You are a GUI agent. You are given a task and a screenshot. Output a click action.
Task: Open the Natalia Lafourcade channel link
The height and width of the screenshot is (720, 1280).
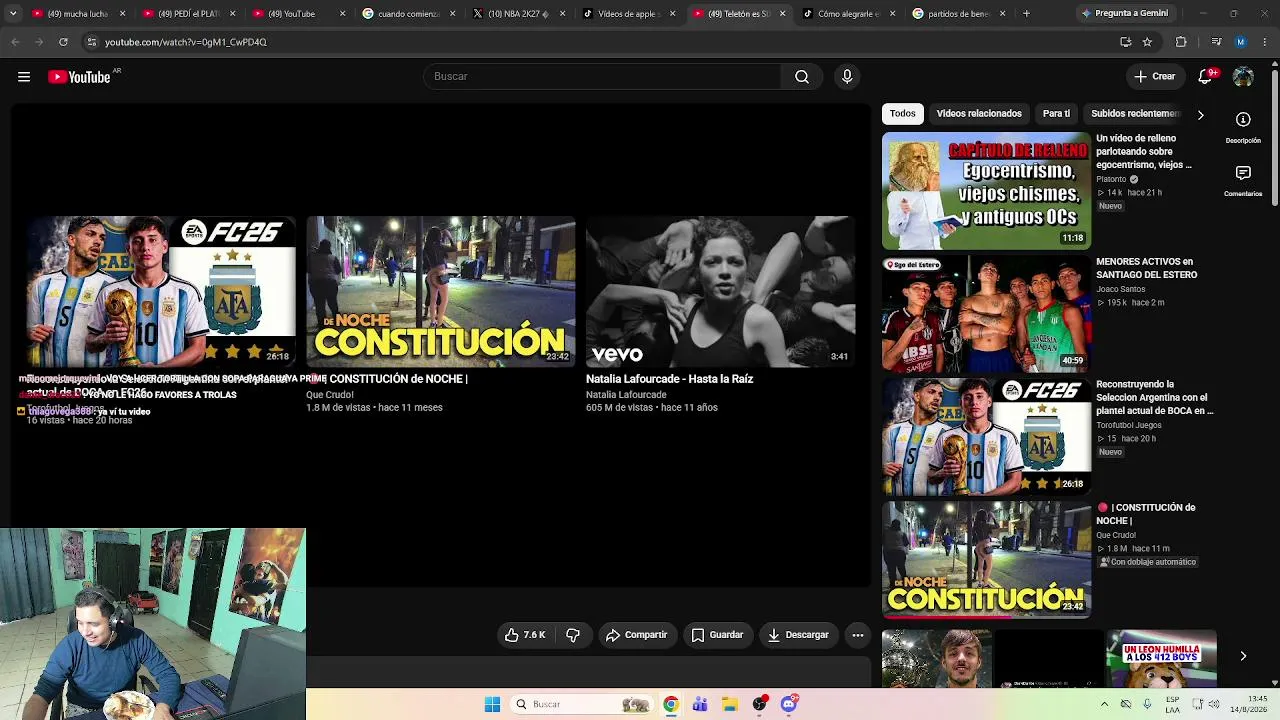coord(626,395)
